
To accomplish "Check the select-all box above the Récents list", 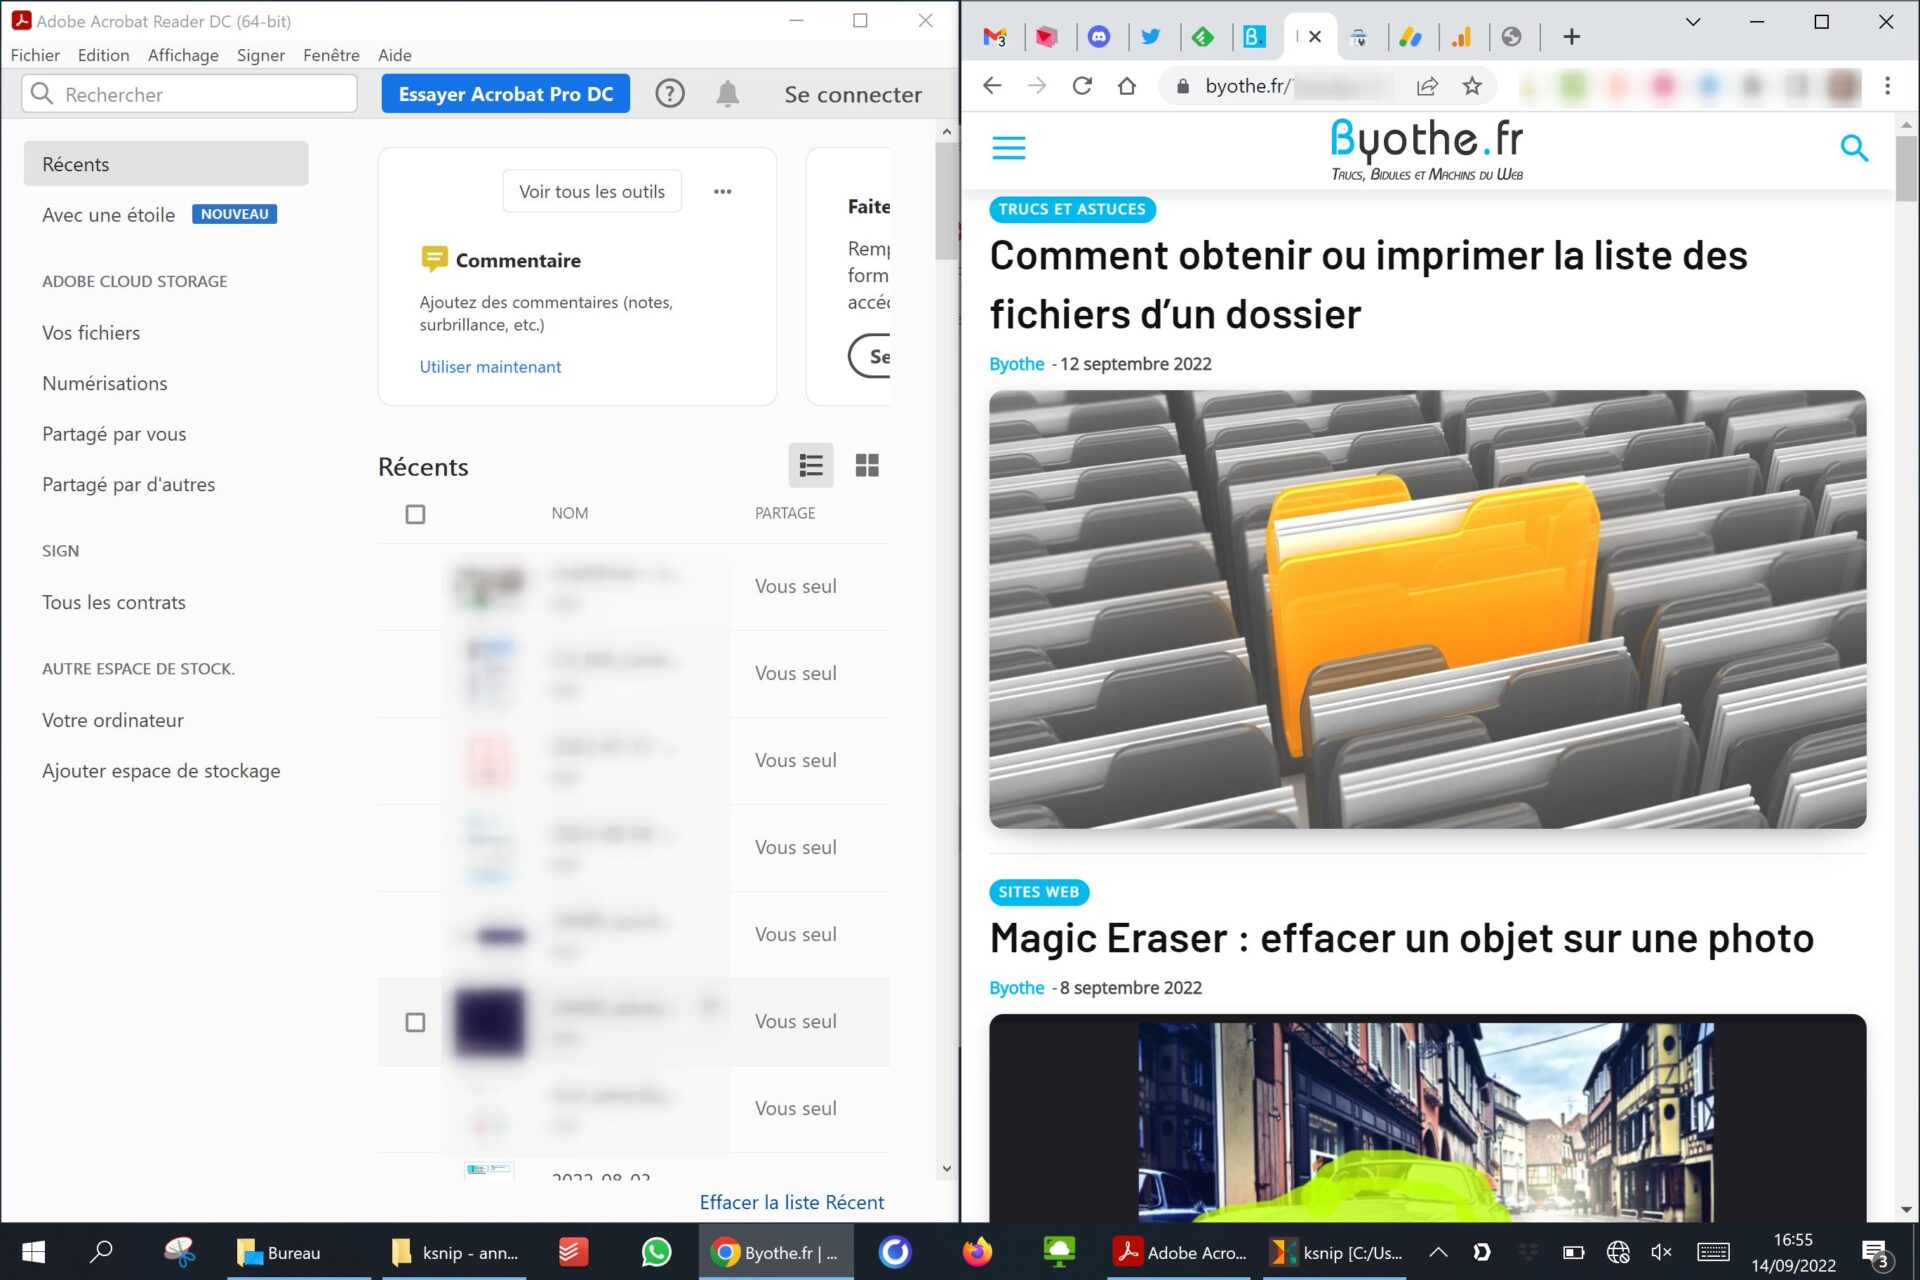I will tap(415, 513).
